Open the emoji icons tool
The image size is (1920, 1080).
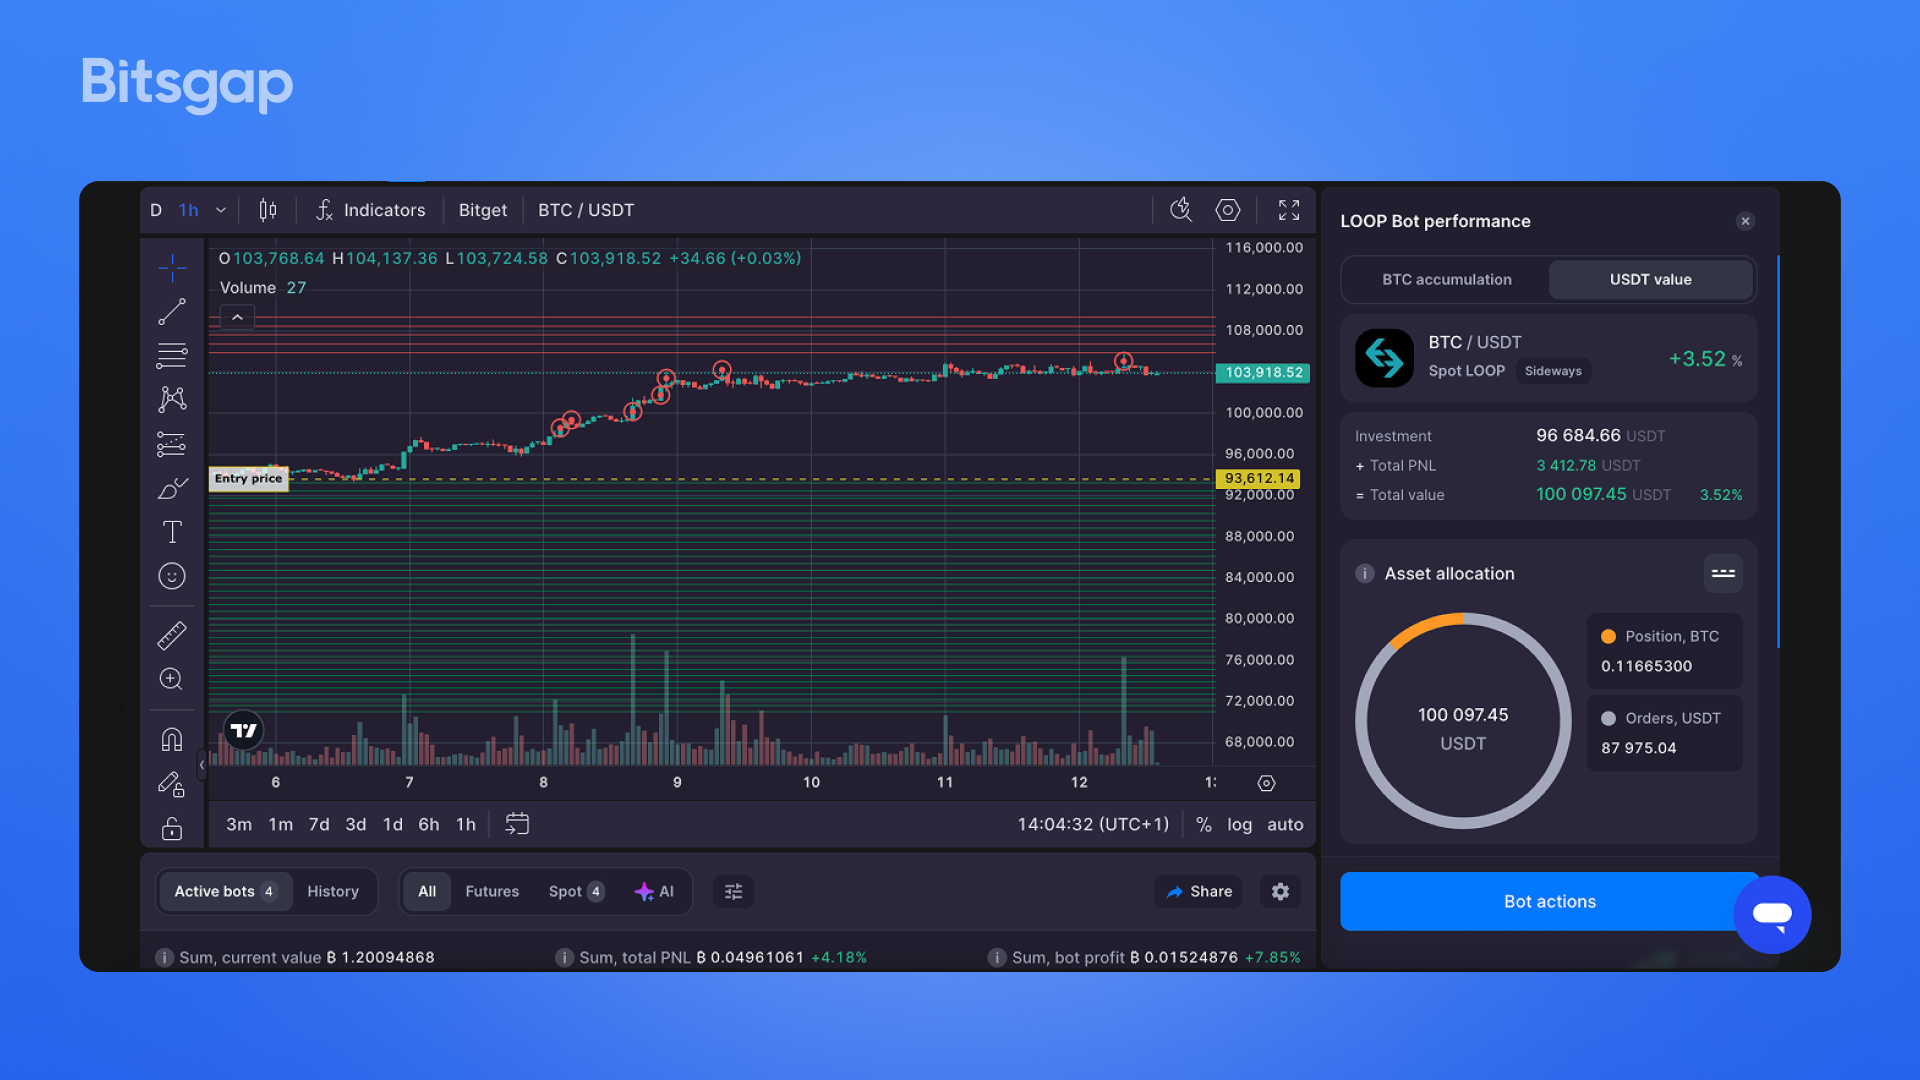(x=172, y=576)
